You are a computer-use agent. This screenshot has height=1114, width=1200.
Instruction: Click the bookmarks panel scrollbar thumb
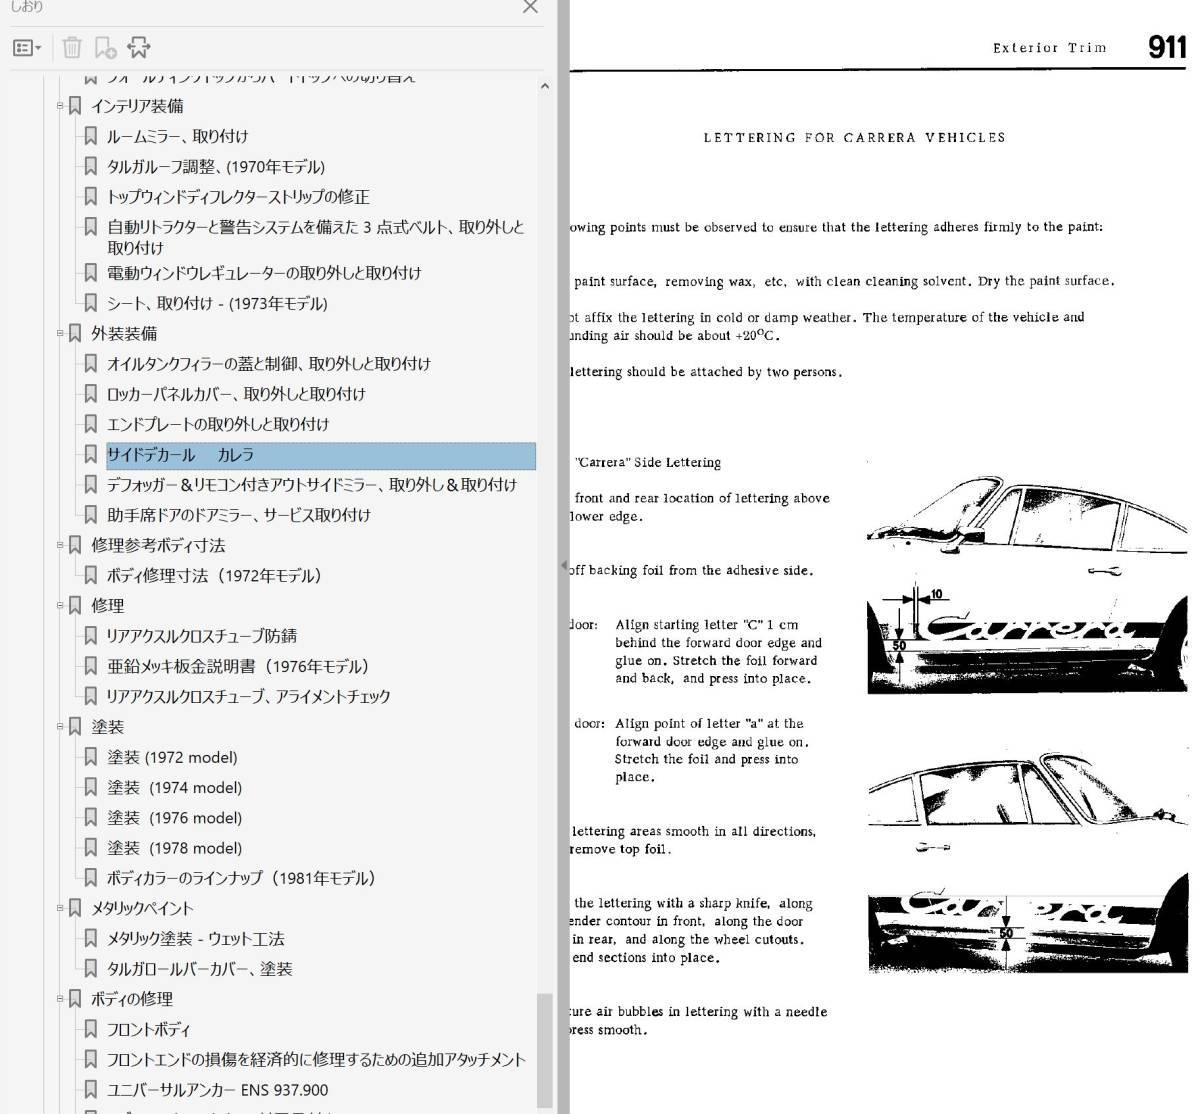pos(544,1049)
